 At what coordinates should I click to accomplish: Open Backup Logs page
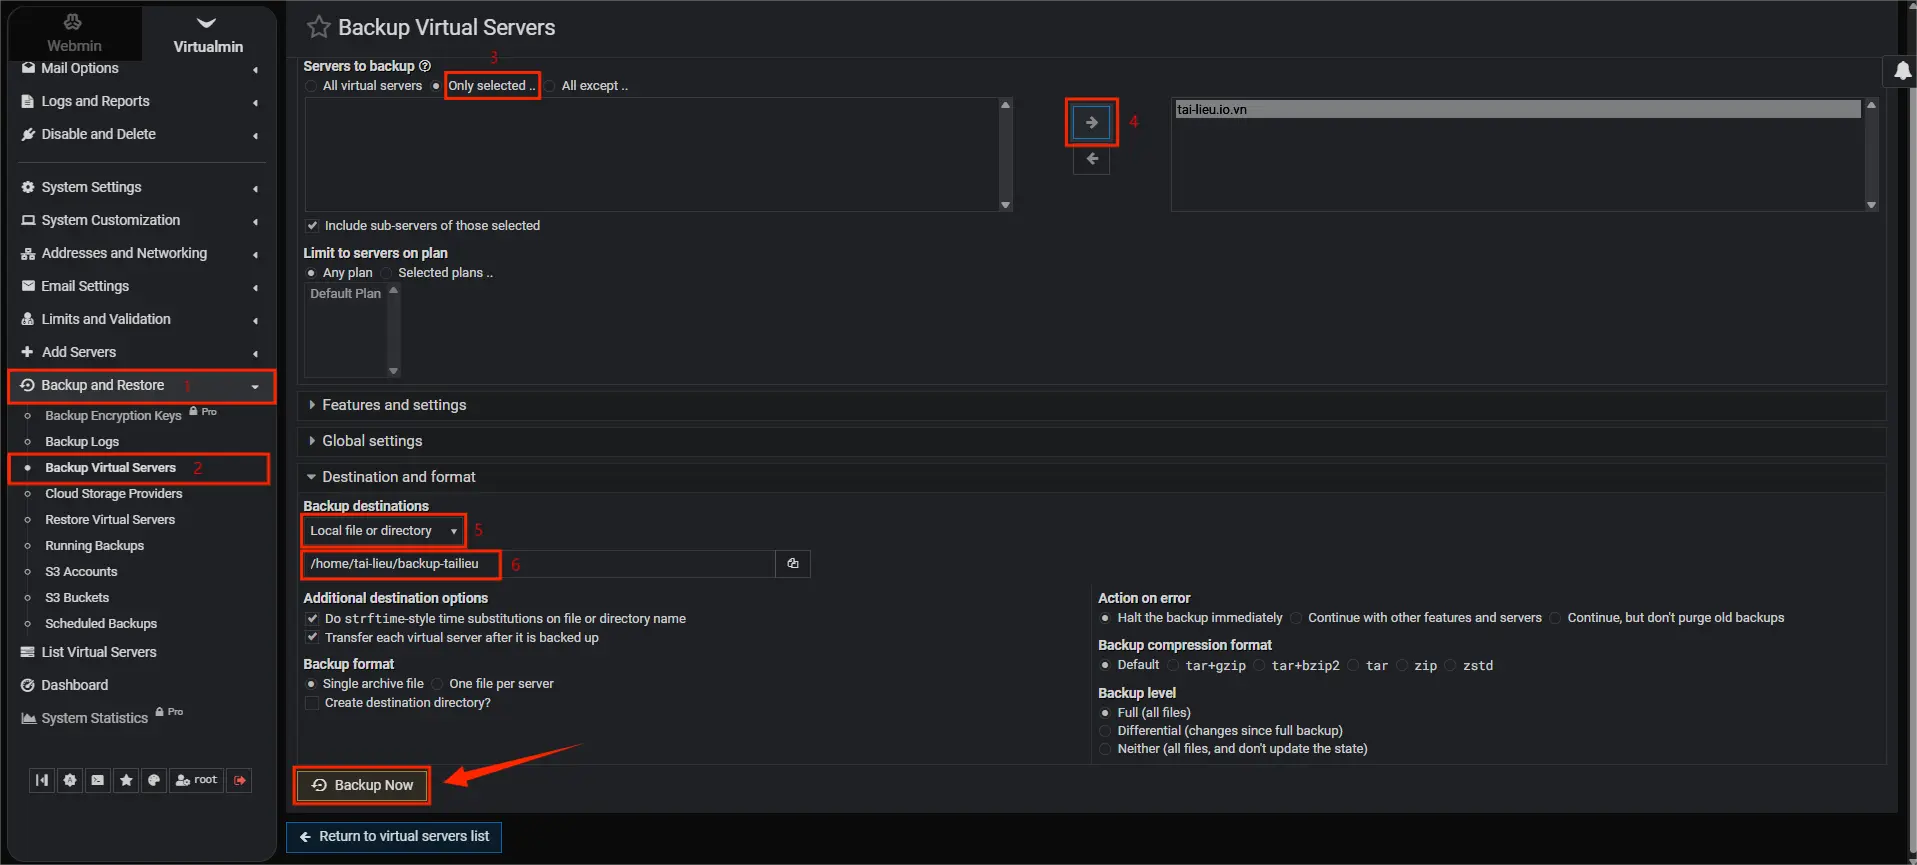point(82,442)
